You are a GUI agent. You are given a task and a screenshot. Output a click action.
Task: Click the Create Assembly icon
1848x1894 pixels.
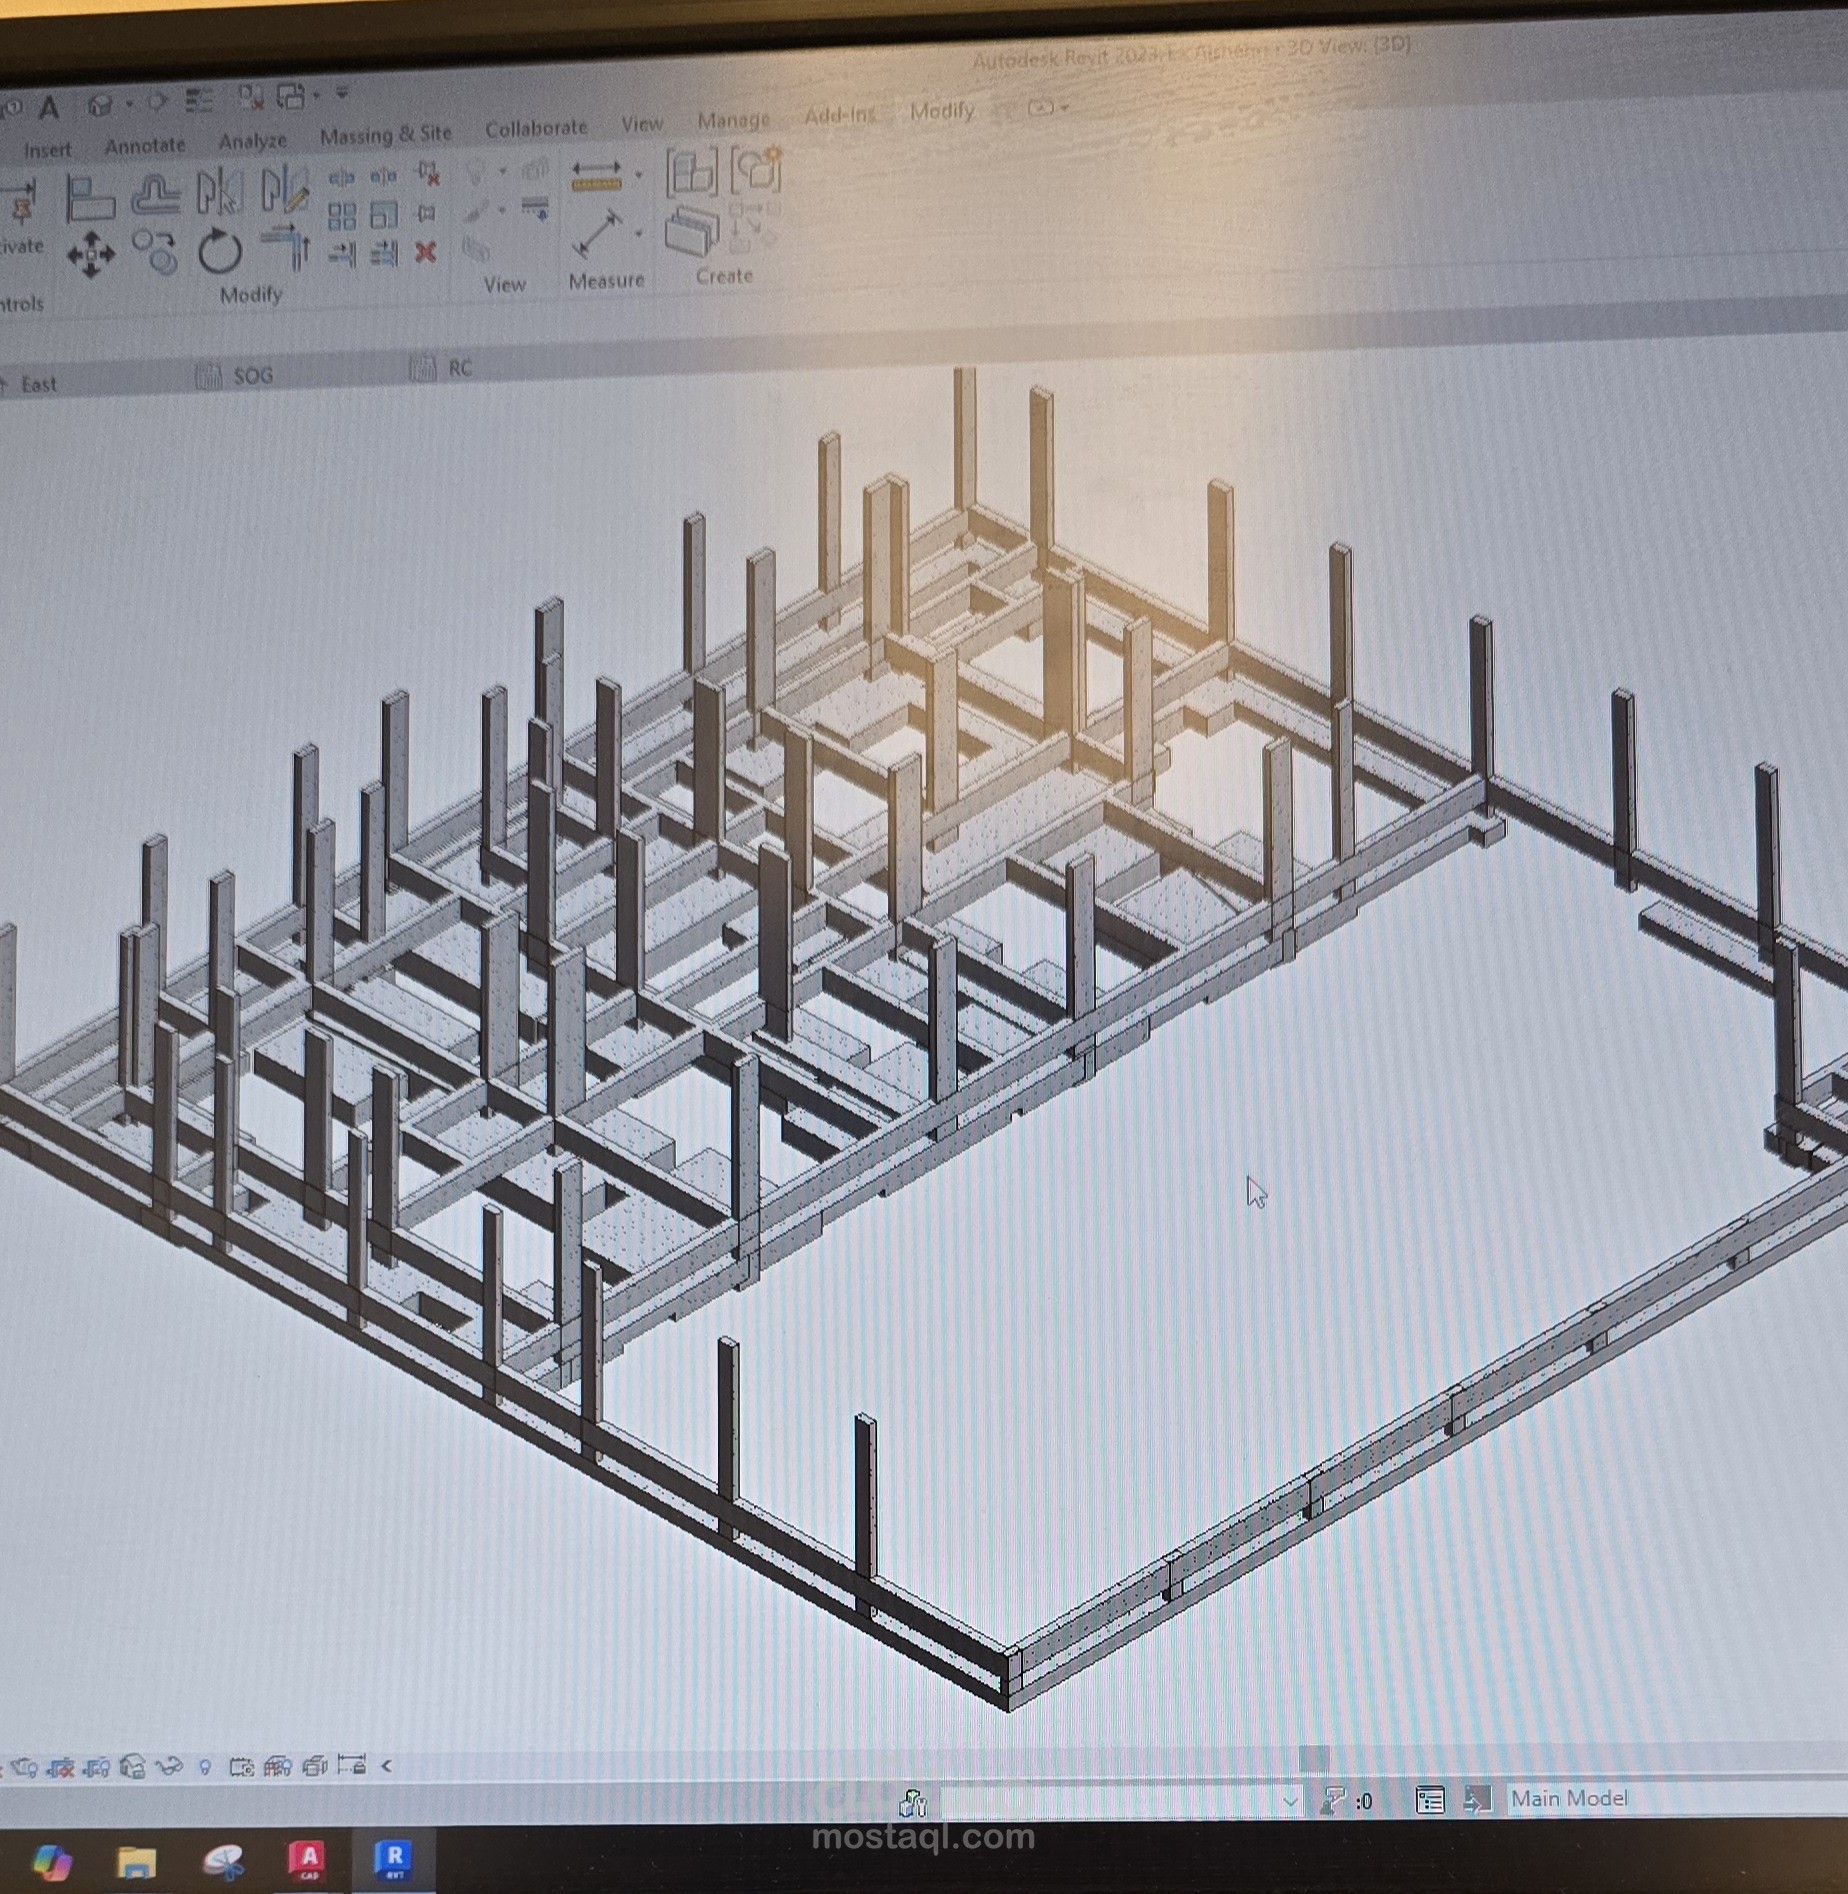[692, 173]
